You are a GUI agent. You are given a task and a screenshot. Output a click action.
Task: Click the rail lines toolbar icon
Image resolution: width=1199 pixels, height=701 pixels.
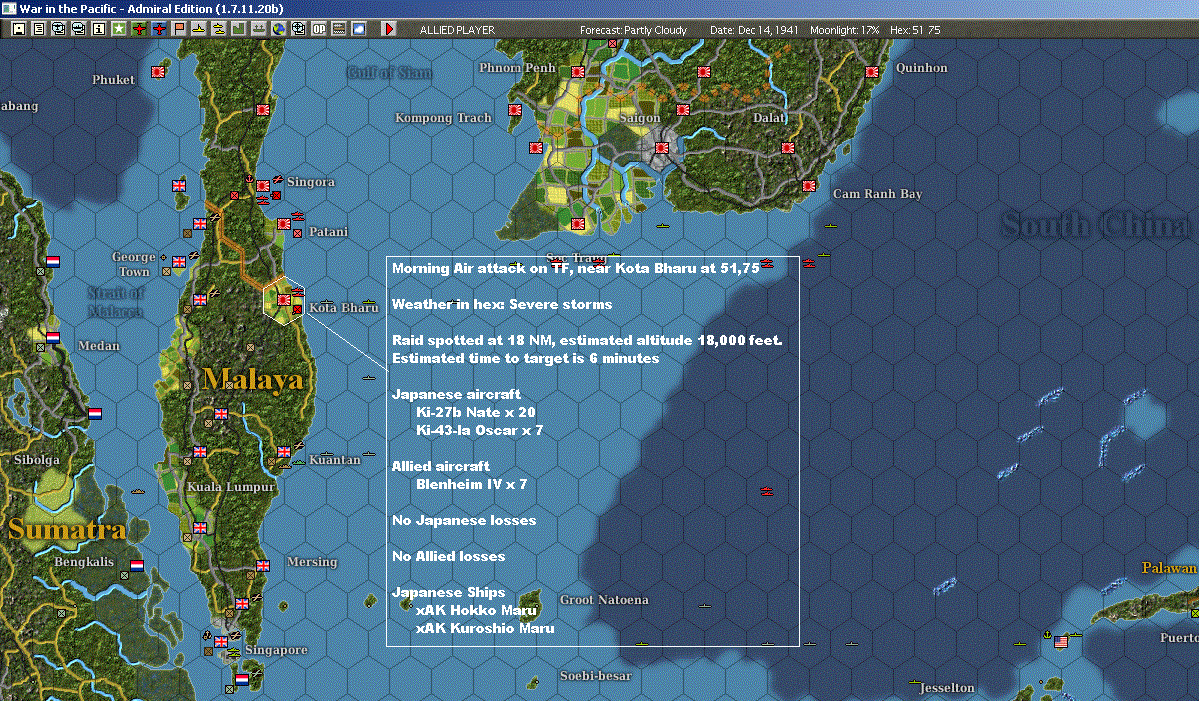tap(339, 29)
